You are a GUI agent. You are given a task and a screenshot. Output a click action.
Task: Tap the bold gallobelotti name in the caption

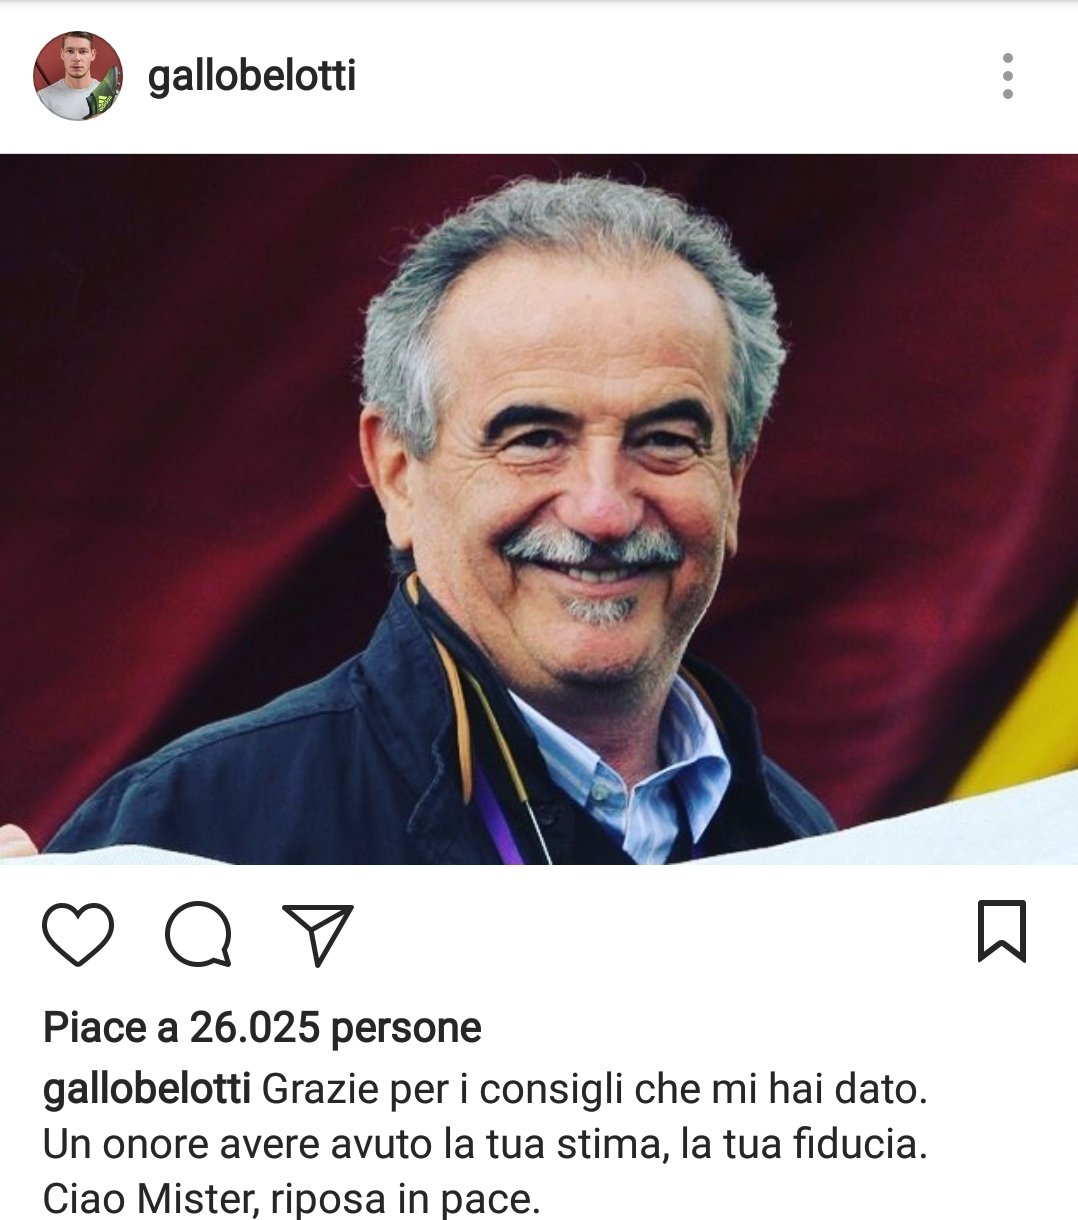pyautogui.click(x=147, y=1089)
